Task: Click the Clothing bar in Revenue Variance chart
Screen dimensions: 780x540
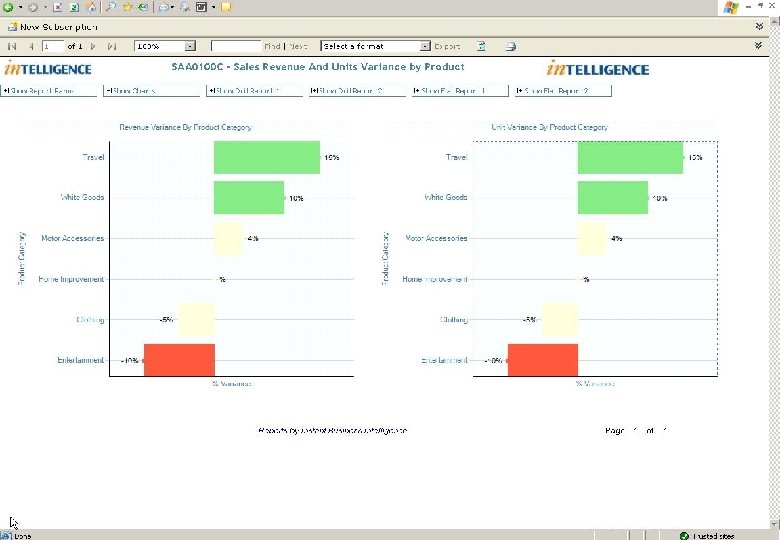Action: click(196, 319)
